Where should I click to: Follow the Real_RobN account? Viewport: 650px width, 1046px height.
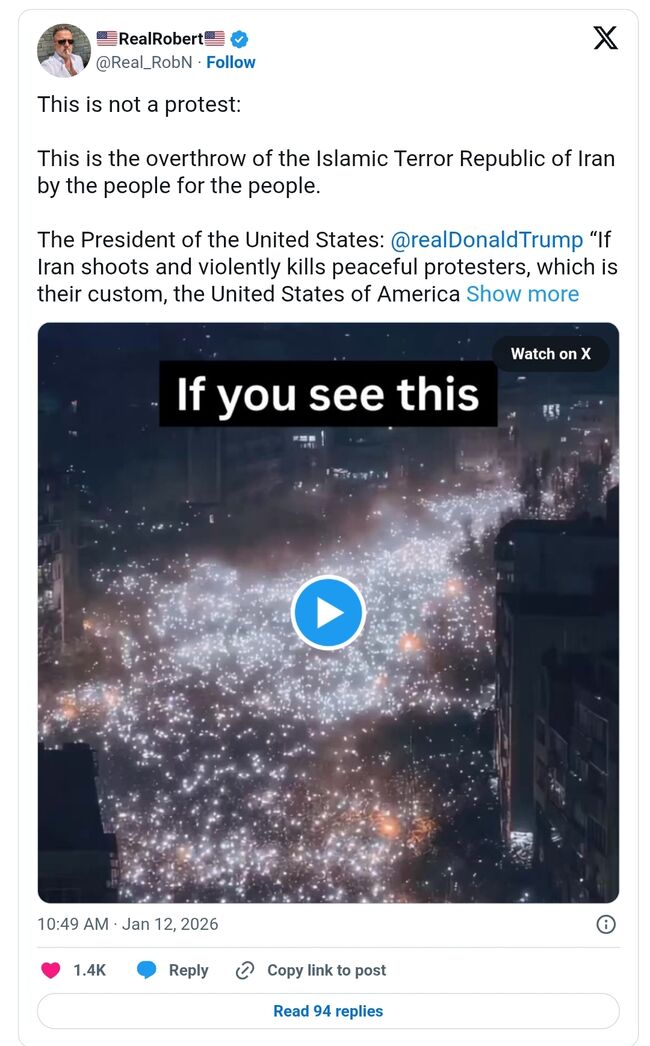point(231,62)
